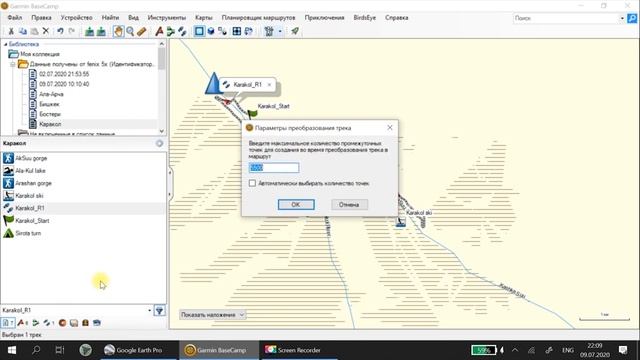Viewport: 640px width, 360px height.
Task: Select the Measure ruler tool
Action: 142,31
